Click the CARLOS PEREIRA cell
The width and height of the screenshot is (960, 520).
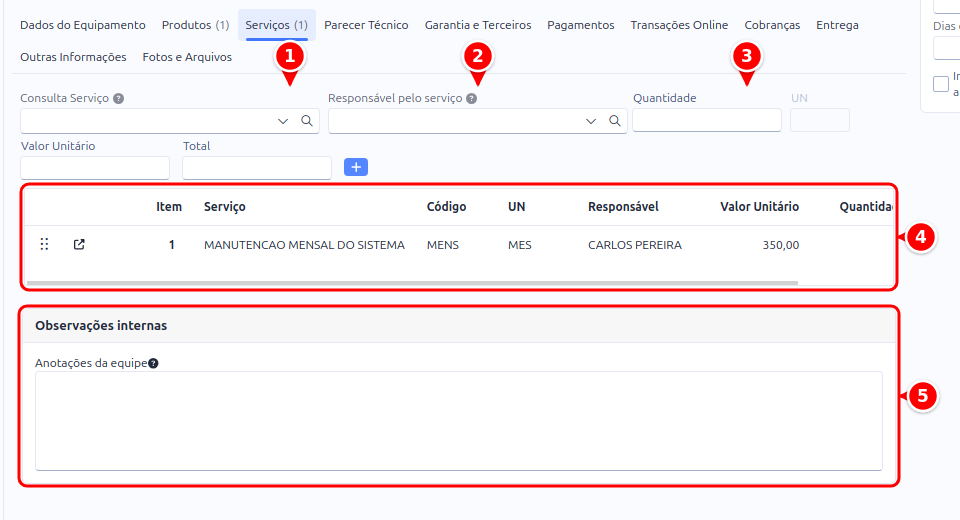[635, 245]
